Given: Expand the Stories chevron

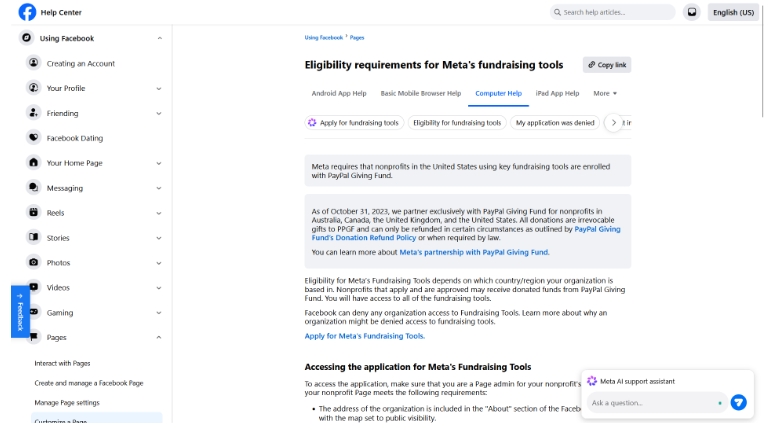Looking at the screenshot, I should tap(159, 238).
